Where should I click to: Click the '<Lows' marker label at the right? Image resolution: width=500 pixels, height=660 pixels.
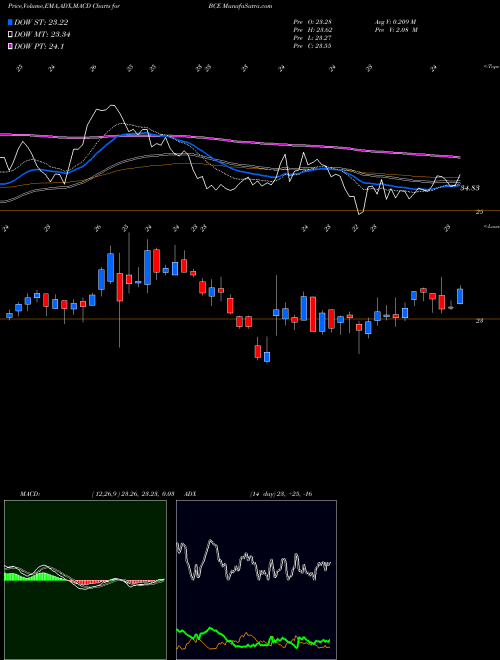point(491,226)
